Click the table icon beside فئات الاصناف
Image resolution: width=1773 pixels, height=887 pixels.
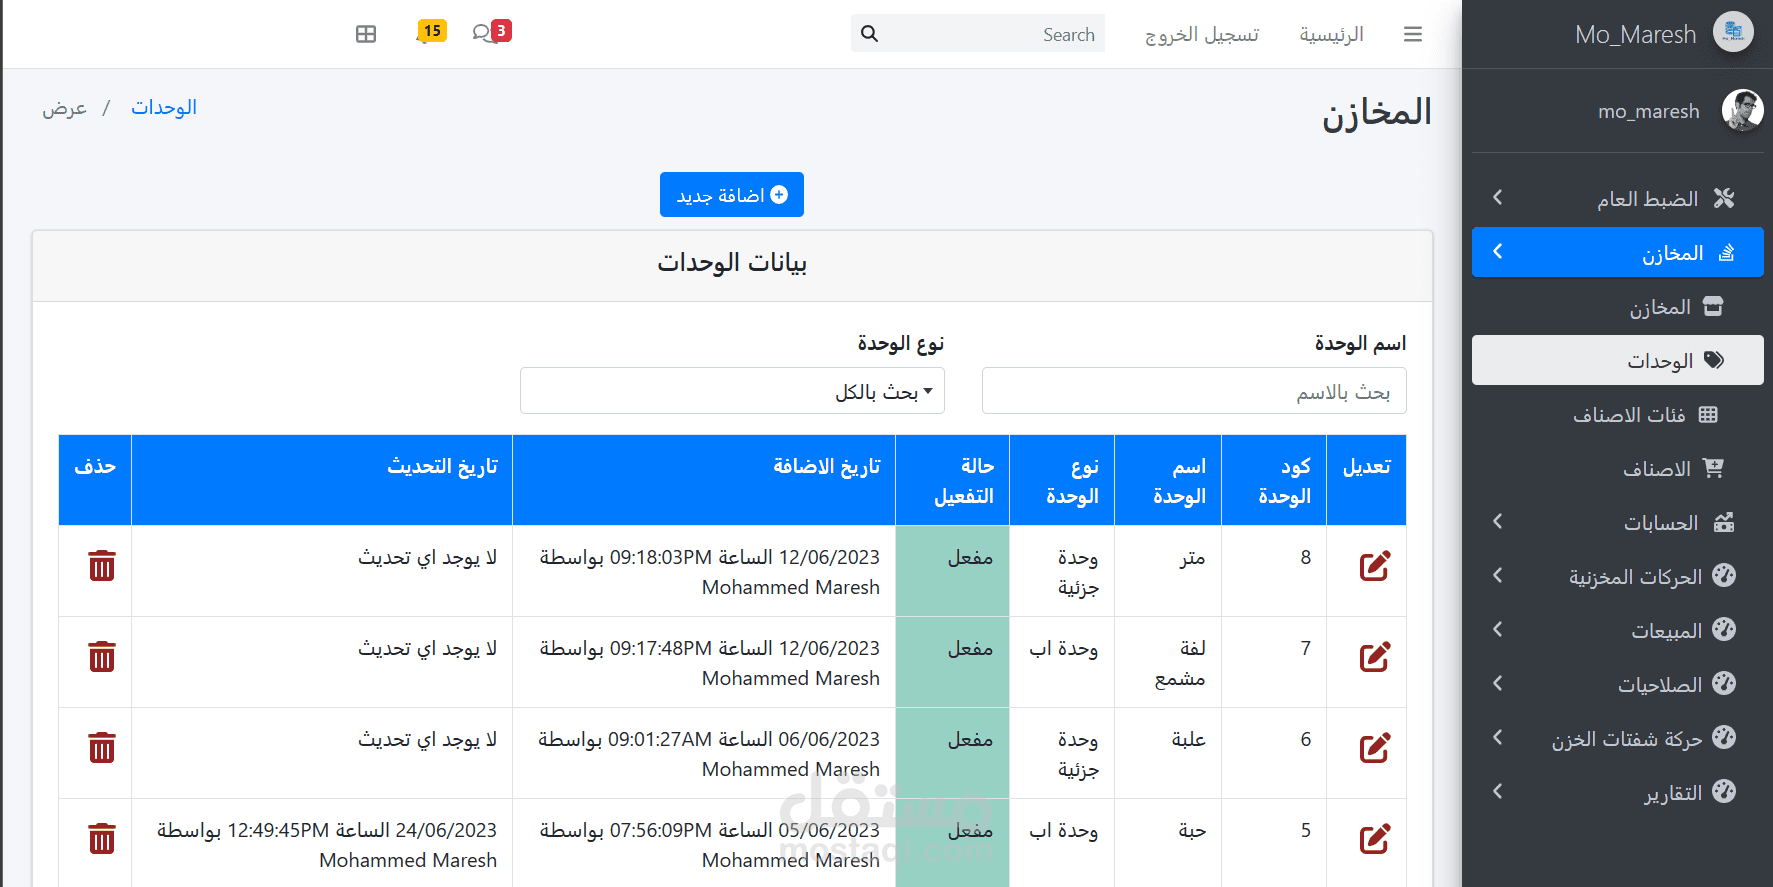click(1708, 414)
